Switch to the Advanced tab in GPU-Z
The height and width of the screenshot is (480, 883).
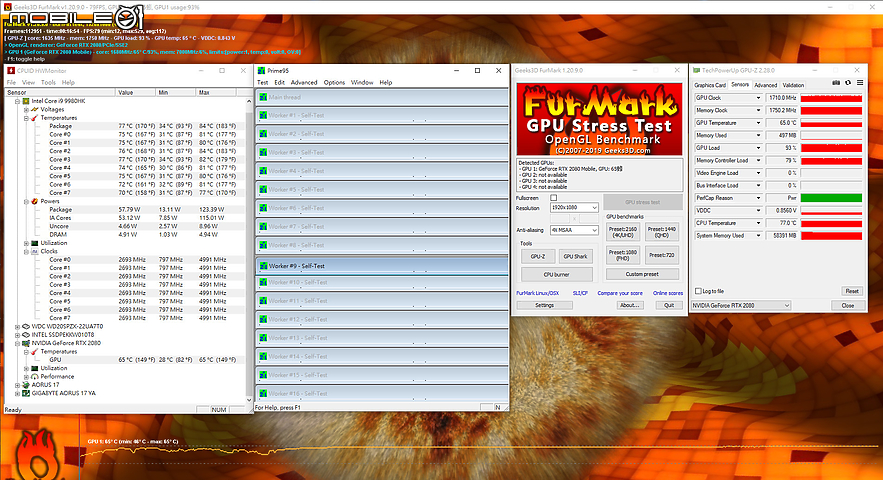pyautogui.click(x=765, y=85)
